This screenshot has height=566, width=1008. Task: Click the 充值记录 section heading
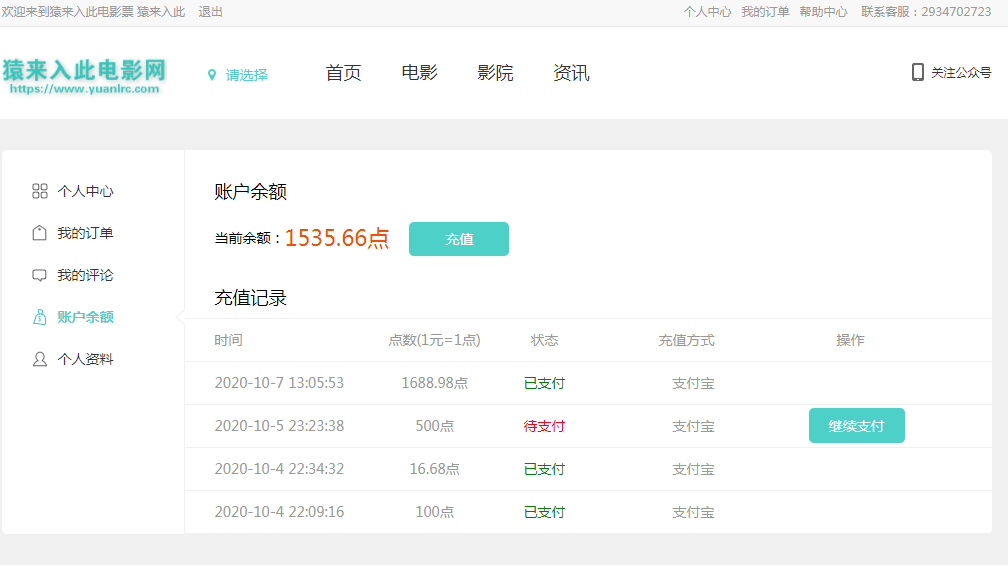coord(250,298)
